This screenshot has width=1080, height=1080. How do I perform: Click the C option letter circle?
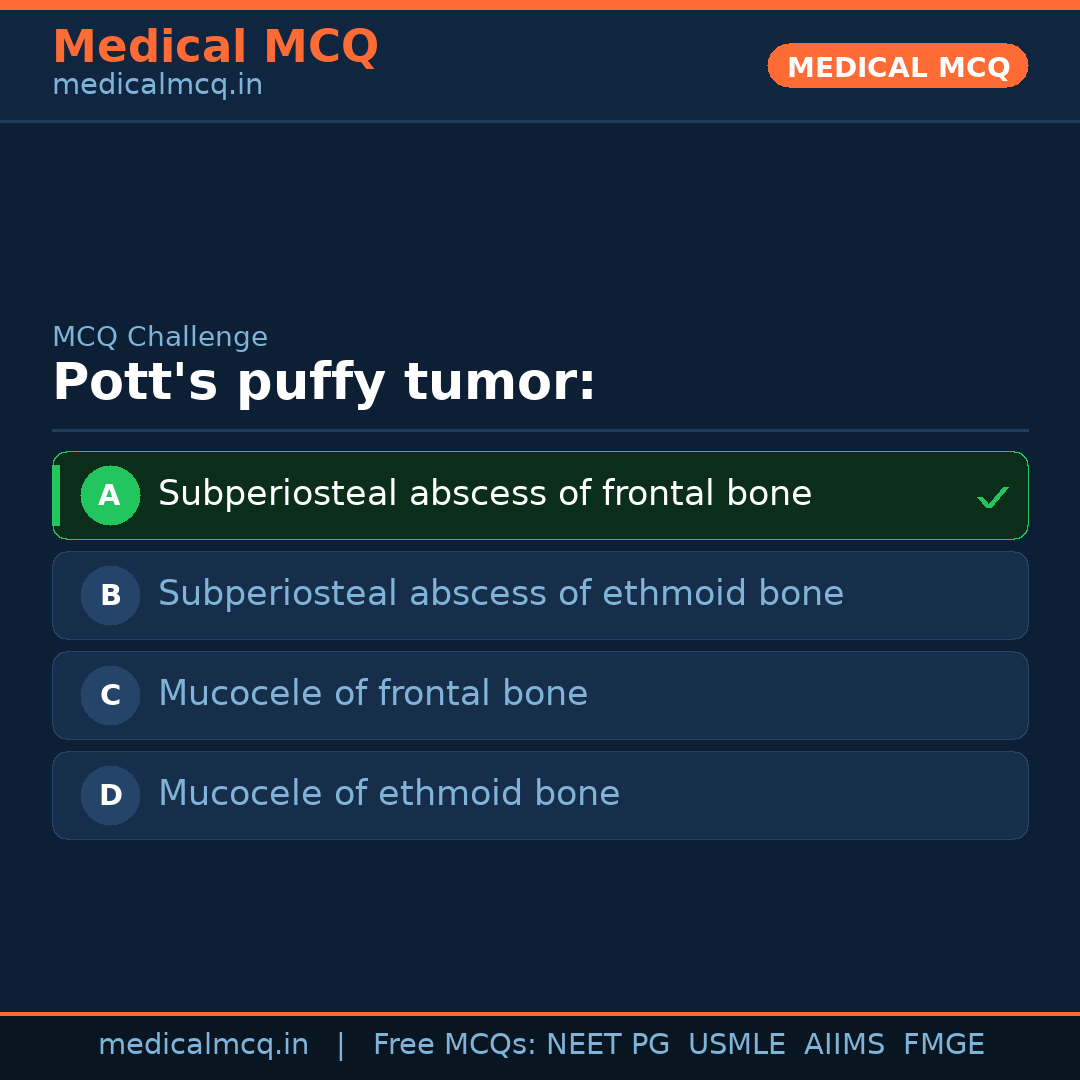click(110, 695)
